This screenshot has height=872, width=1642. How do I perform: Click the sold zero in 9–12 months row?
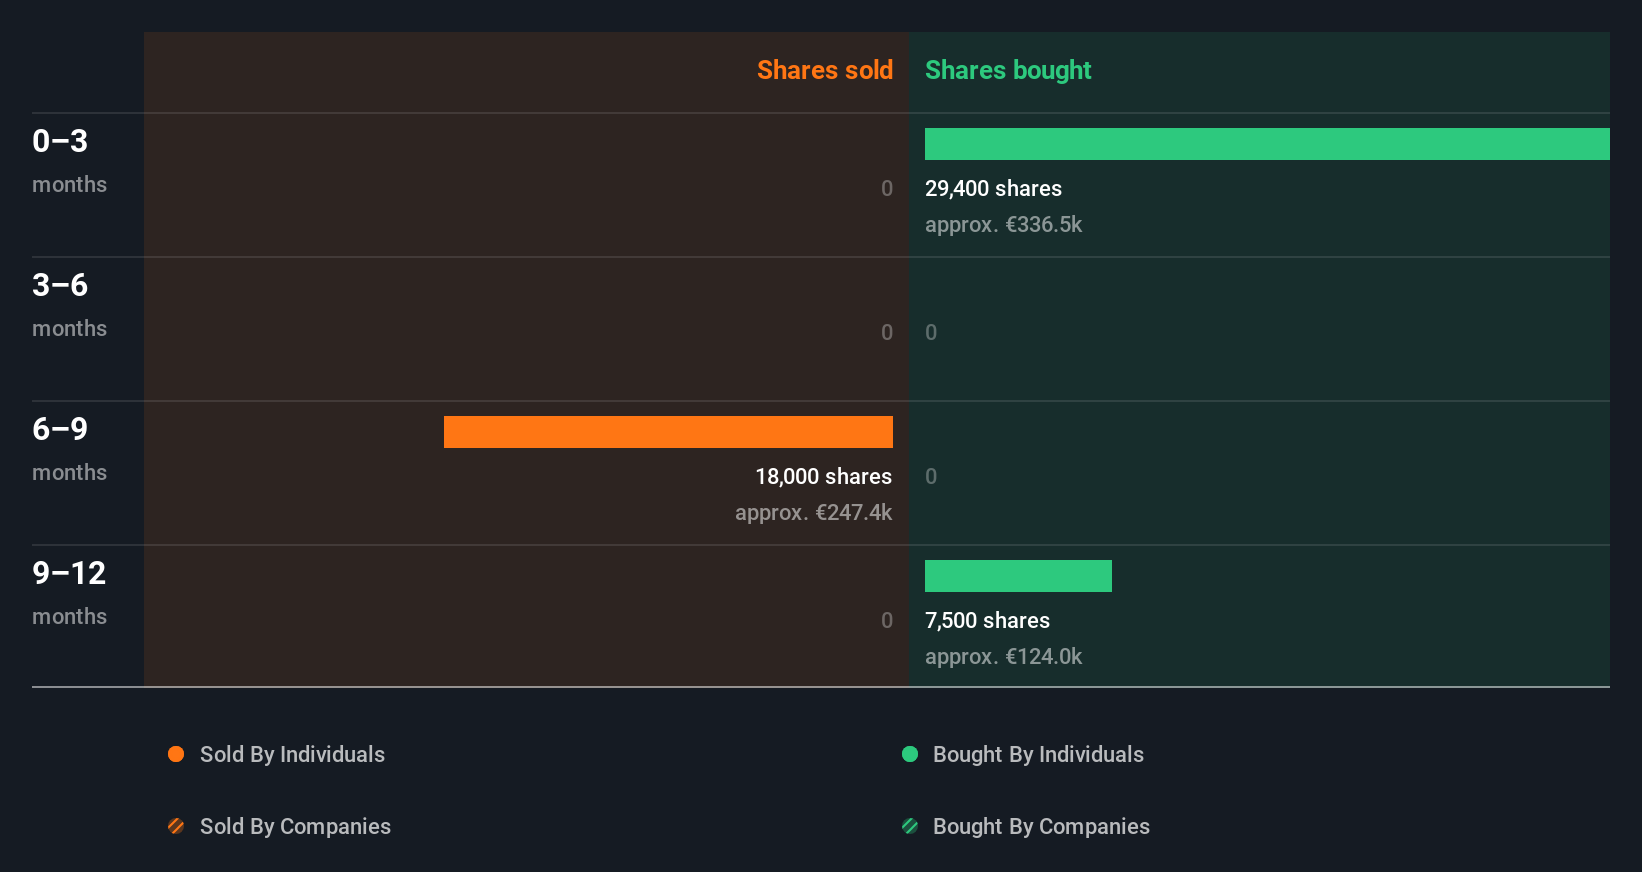pos(887,621)
